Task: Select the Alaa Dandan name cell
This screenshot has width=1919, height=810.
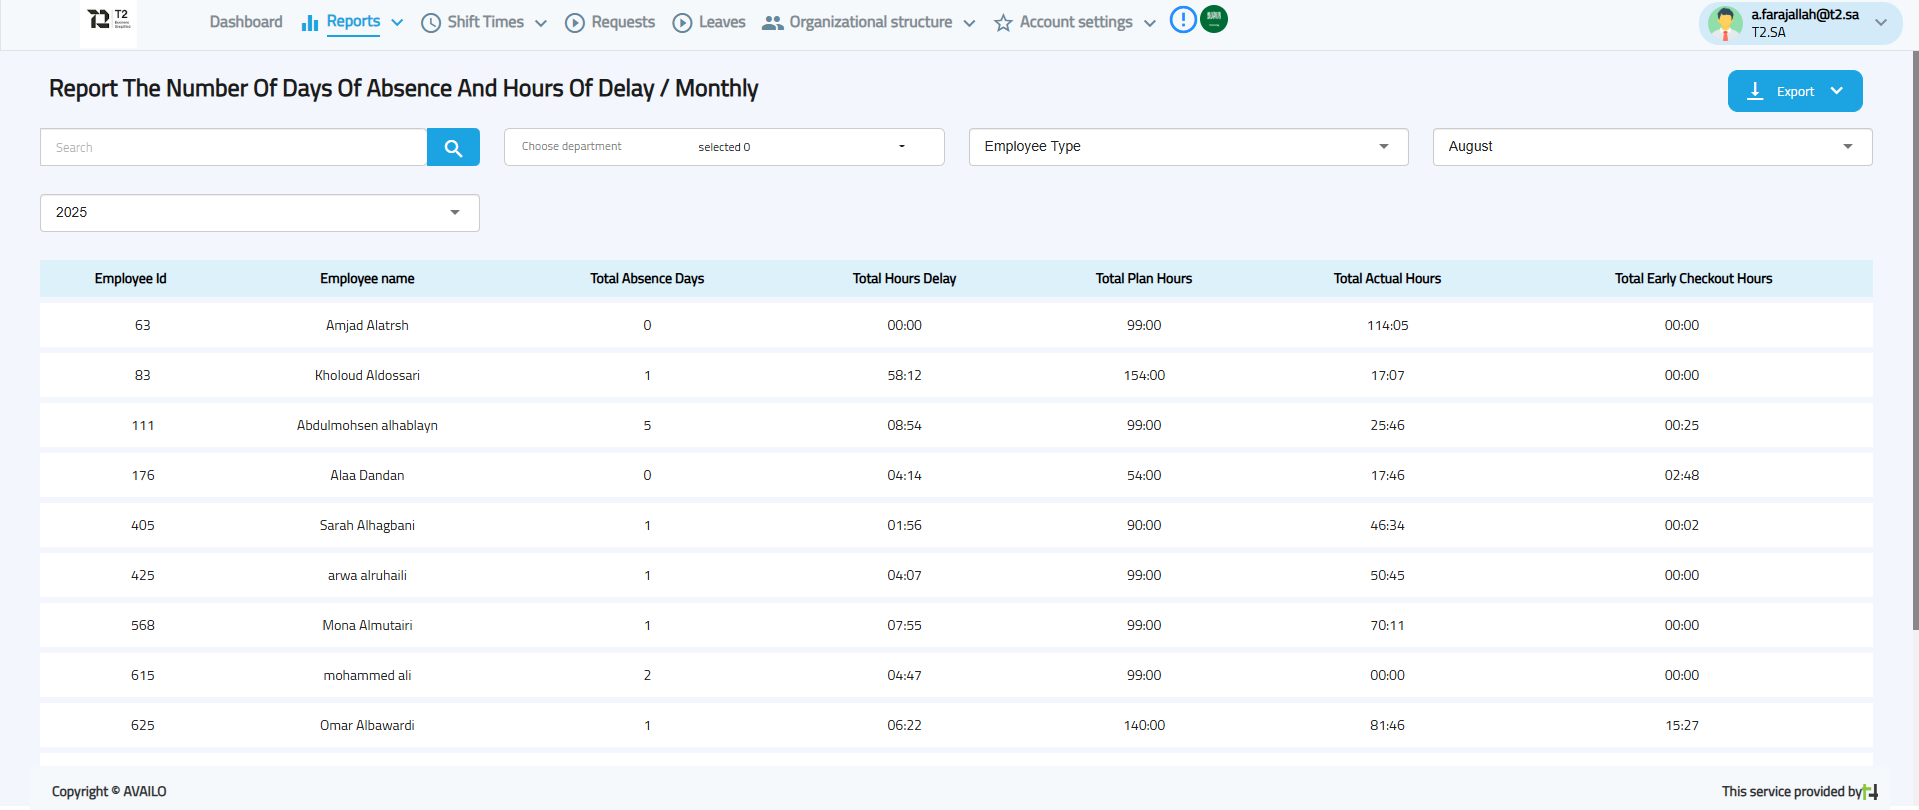Action: pyautogui.click(x=367, y=475)
